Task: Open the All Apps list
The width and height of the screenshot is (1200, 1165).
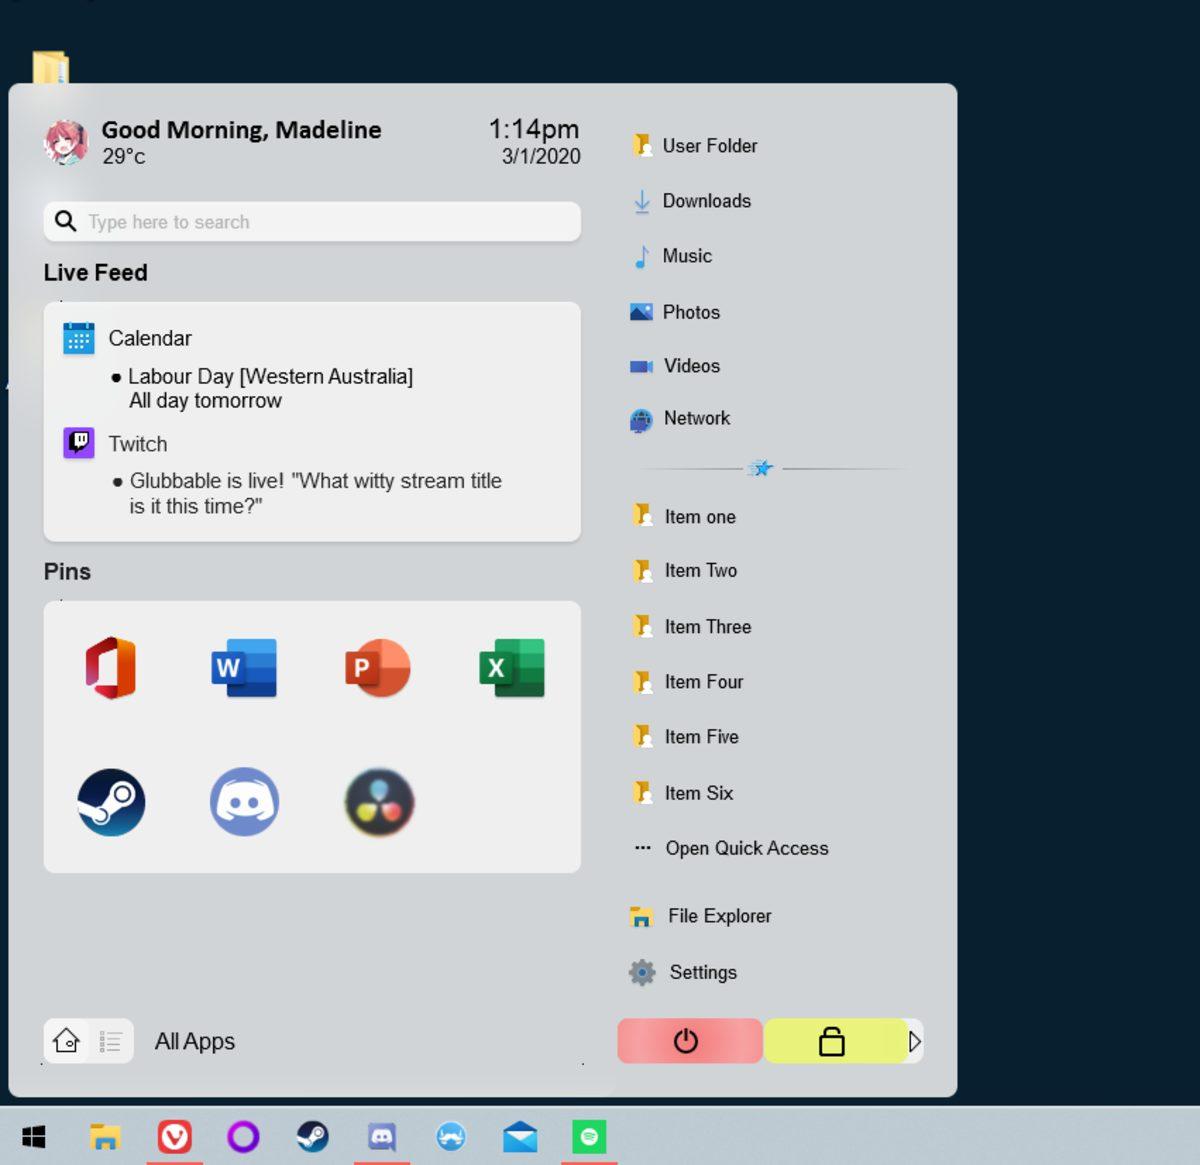Action: (x=194, y=1041)
